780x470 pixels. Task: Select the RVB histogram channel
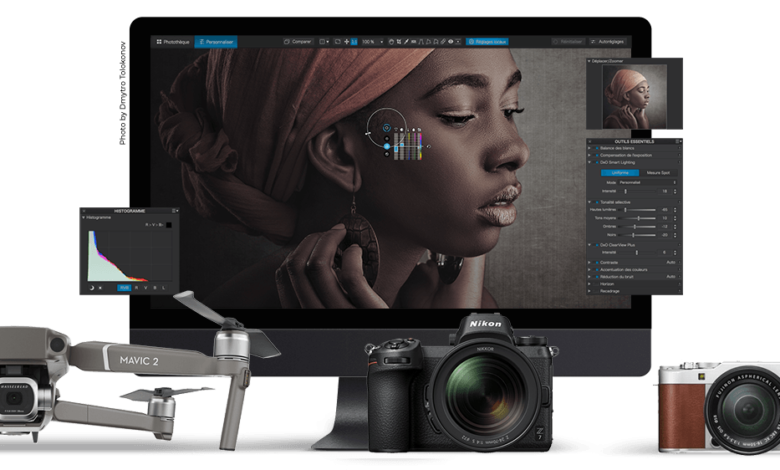point(124,287)
